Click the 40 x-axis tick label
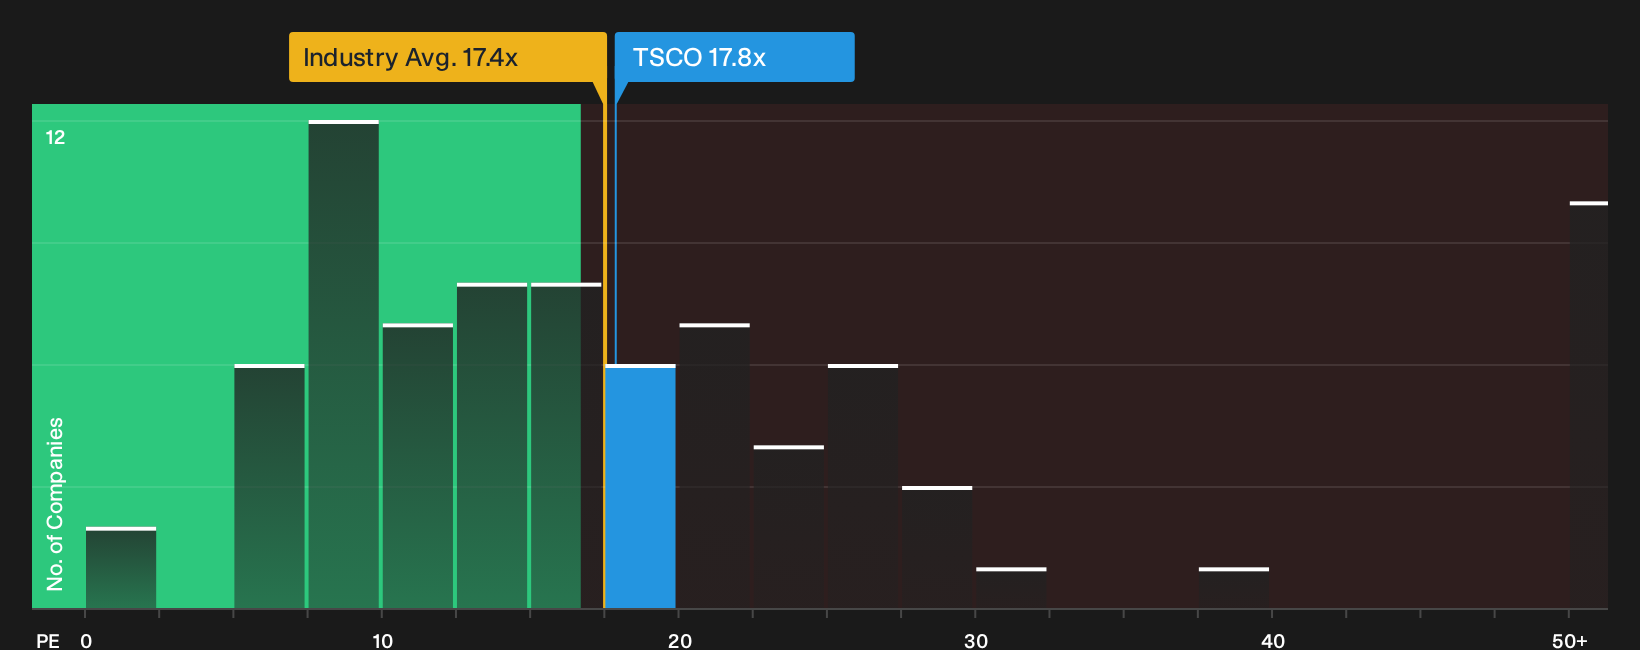 pyautogui.click(x=1272, y=641)
